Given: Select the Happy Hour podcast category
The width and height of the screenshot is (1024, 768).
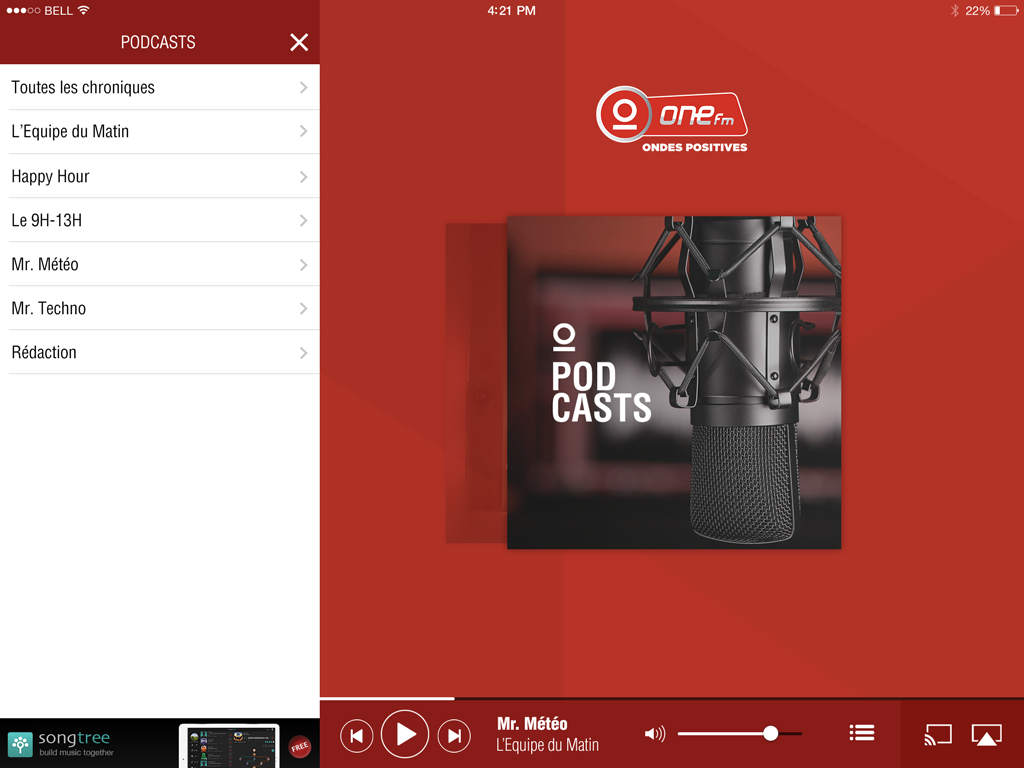Looking at the screenshot, I should pyautogui.click(x=160, y=176).
